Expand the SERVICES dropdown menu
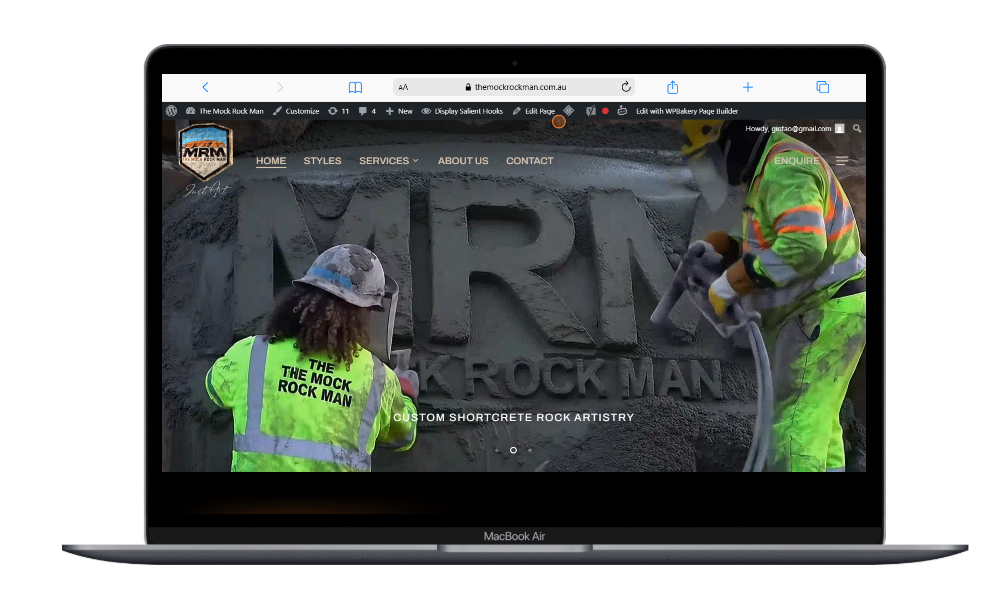The width and height of the screenshot is (995, 593). (x=389, y=161)
